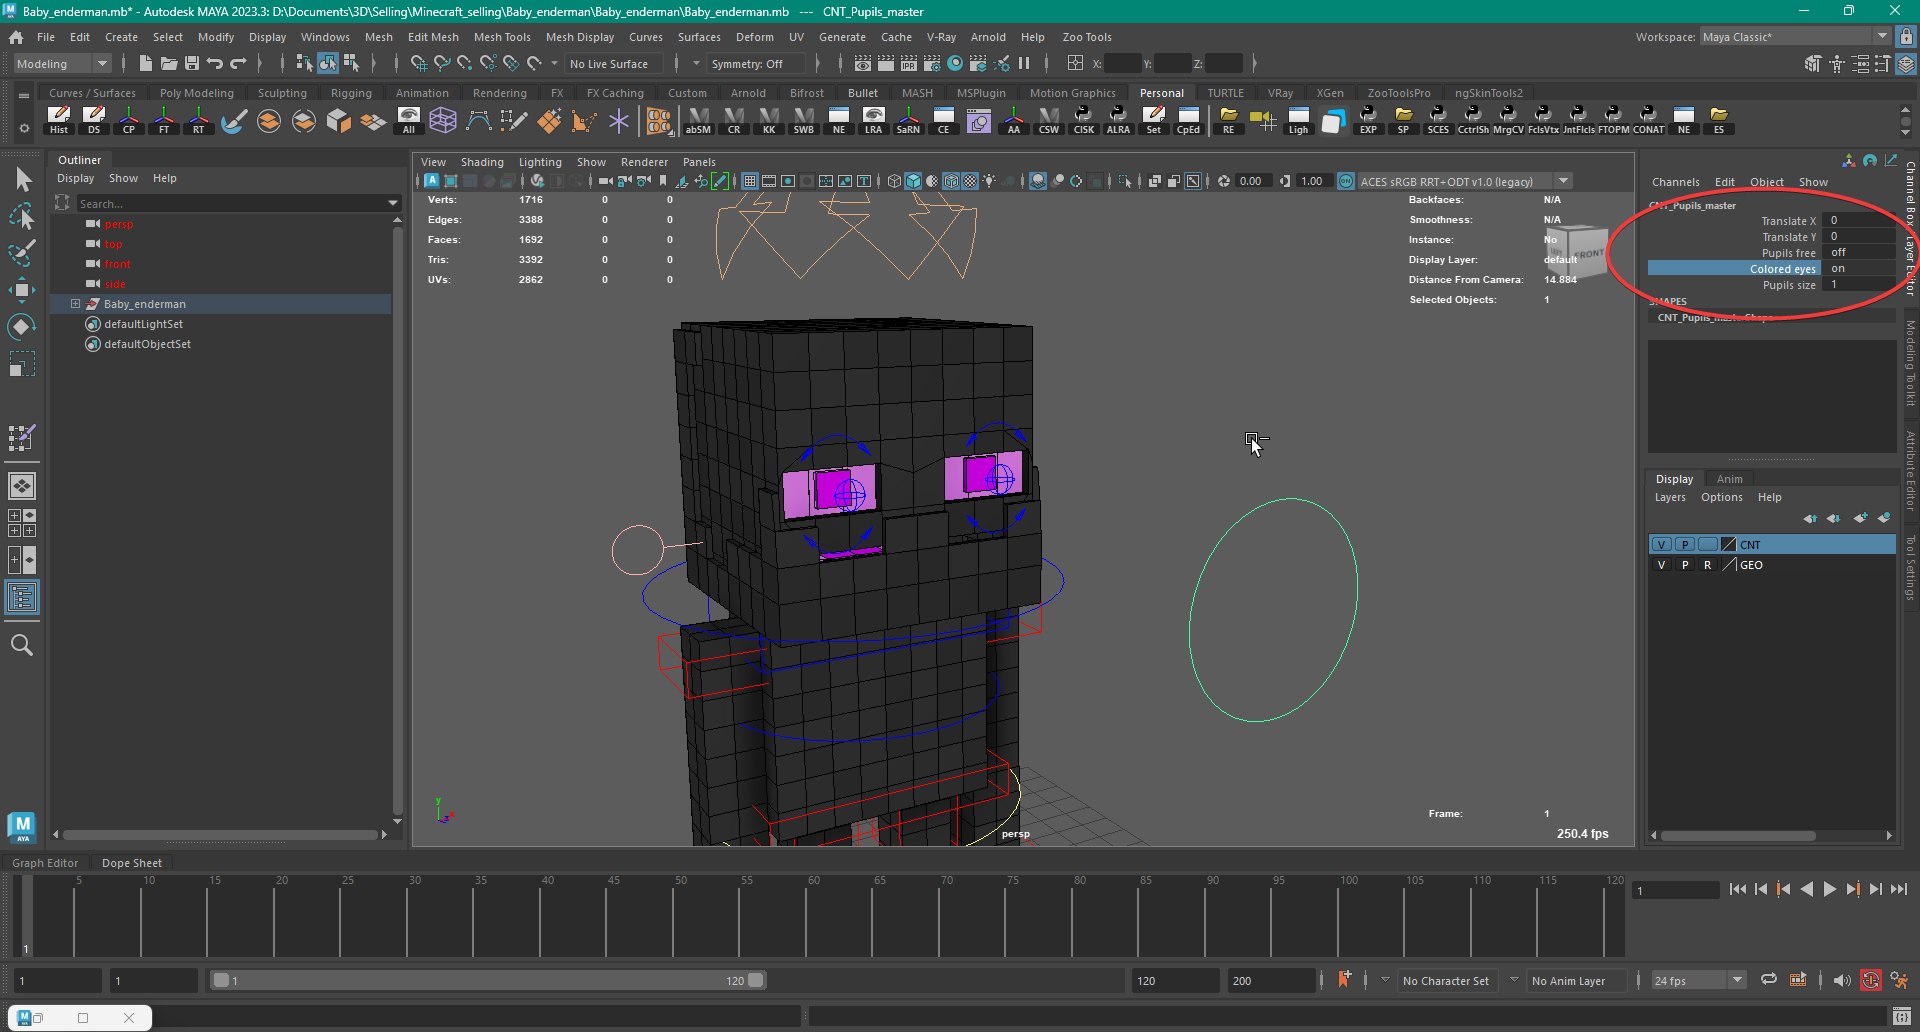Image resolution: width=1920 pixels, height=1032 pixels.
Task: Open the No Character Set dropdown
Action: pos(1446,980)
